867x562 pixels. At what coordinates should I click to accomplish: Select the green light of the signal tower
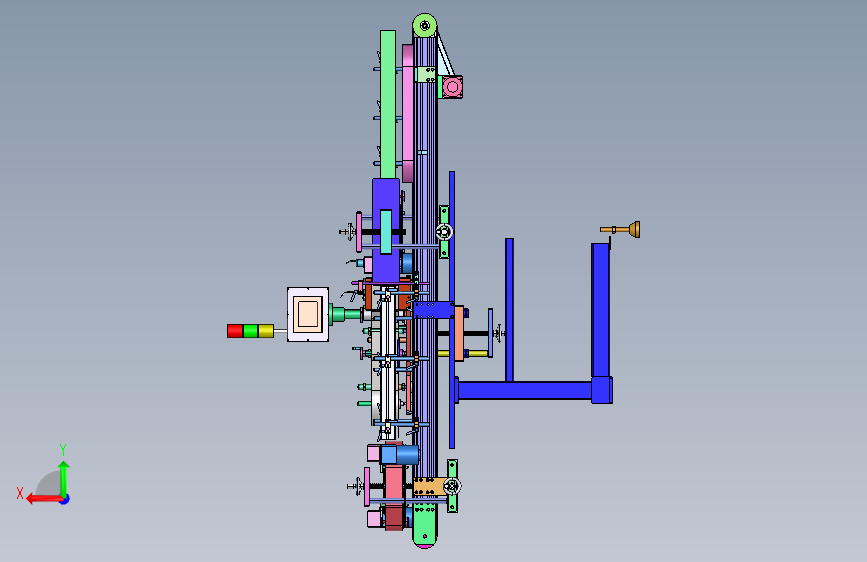tap(250, 331)
